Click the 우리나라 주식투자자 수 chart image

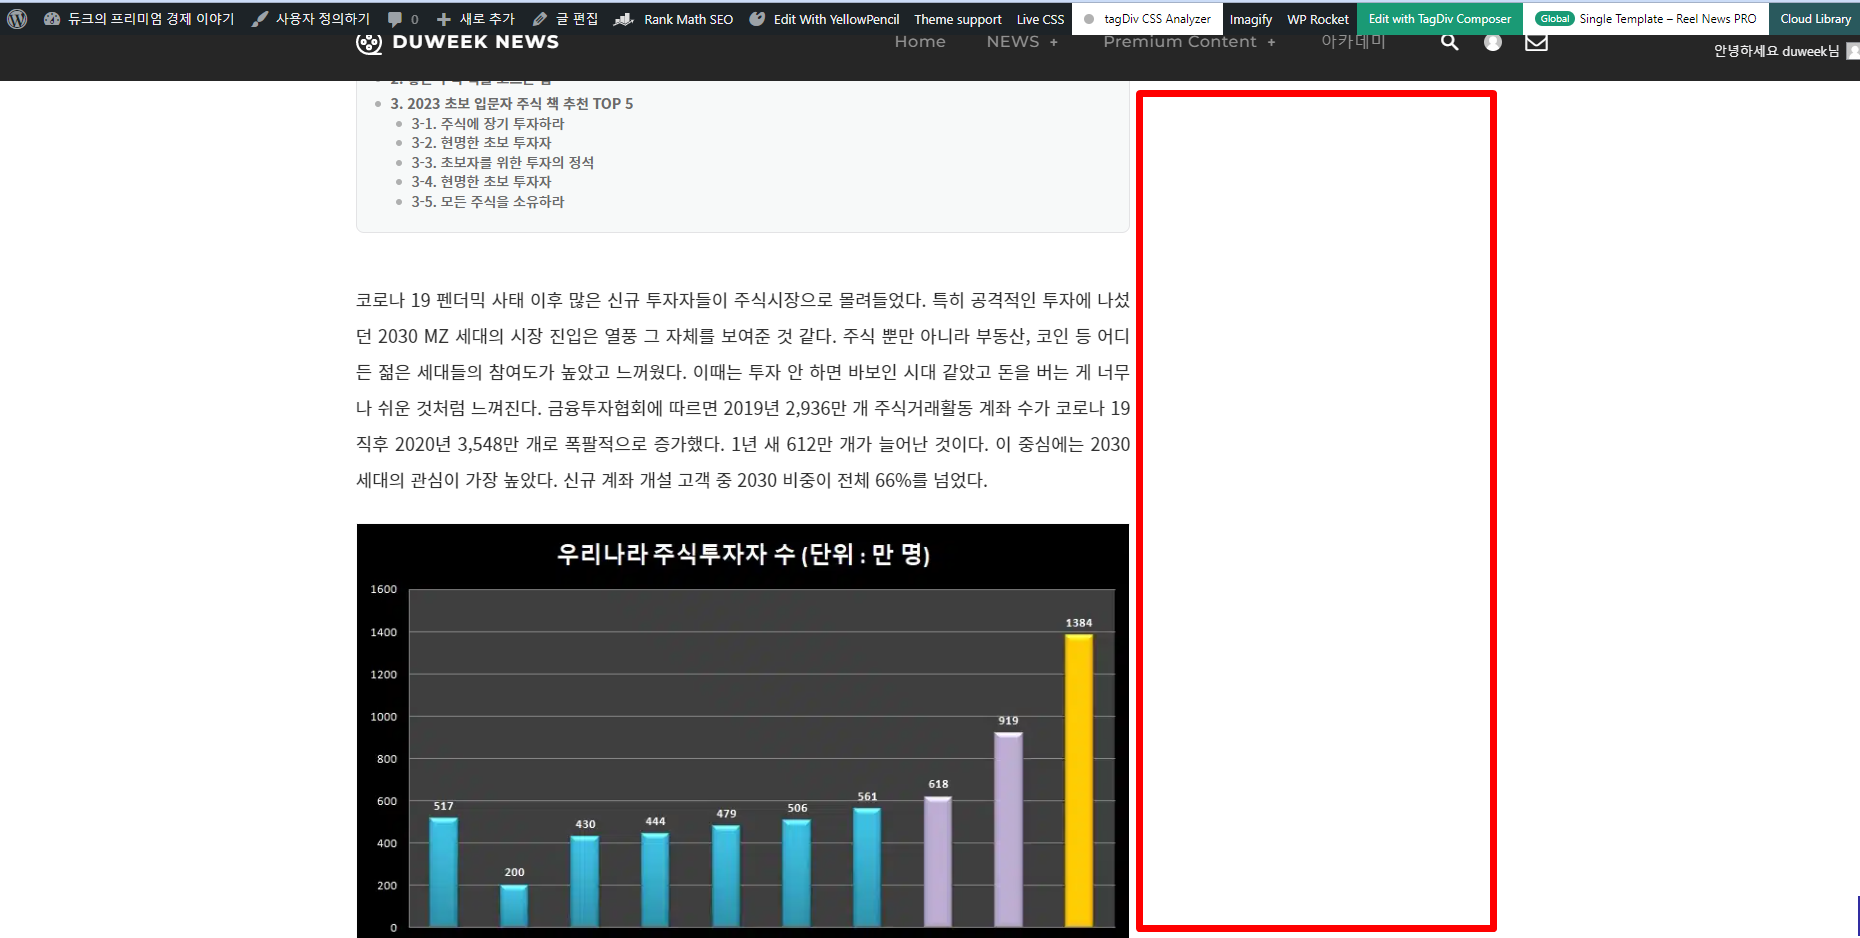[x=743, y=731]
